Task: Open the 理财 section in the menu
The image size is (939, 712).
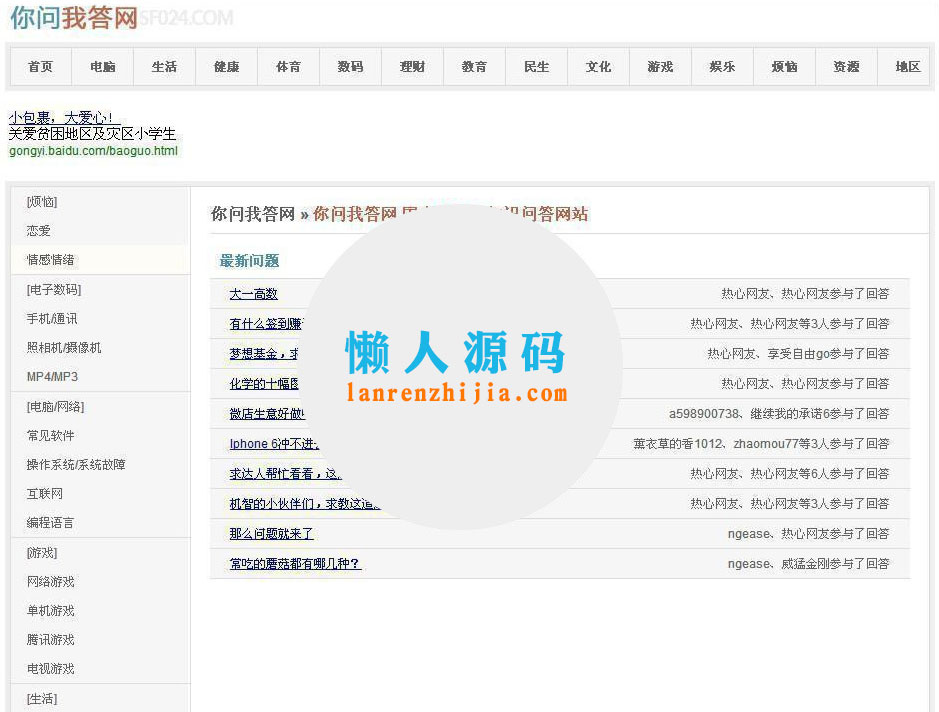Action: [412, 67]
